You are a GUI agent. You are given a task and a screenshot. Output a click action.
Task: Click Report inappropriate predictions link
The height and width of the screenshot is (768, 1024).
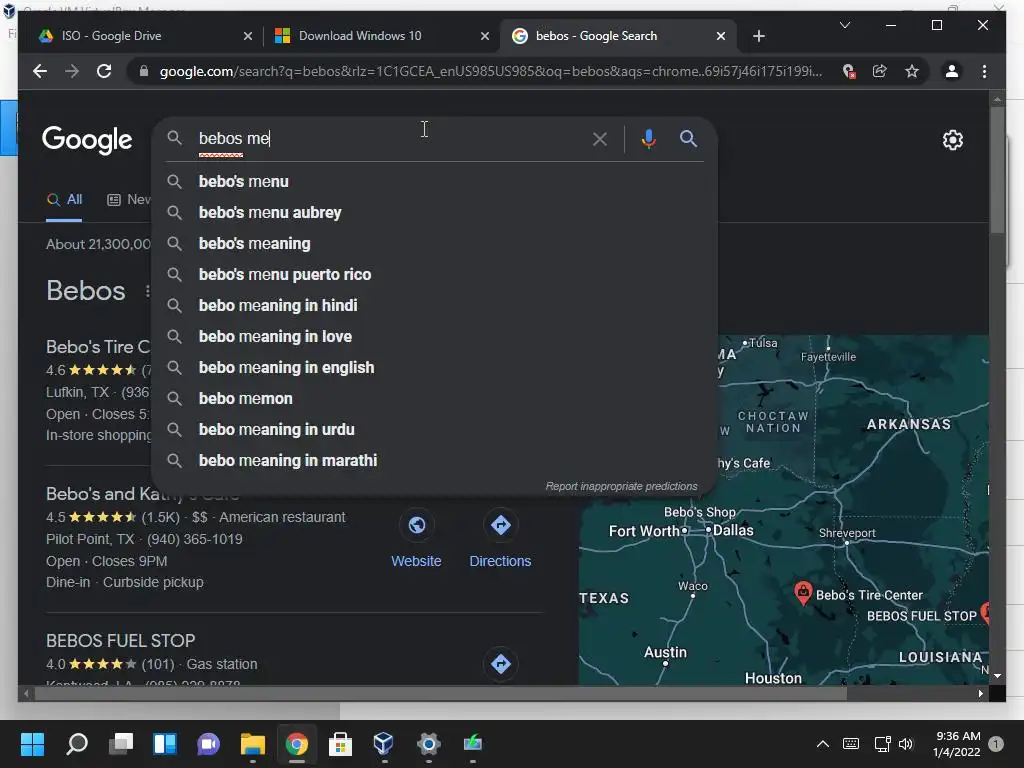tap(621, 487)
